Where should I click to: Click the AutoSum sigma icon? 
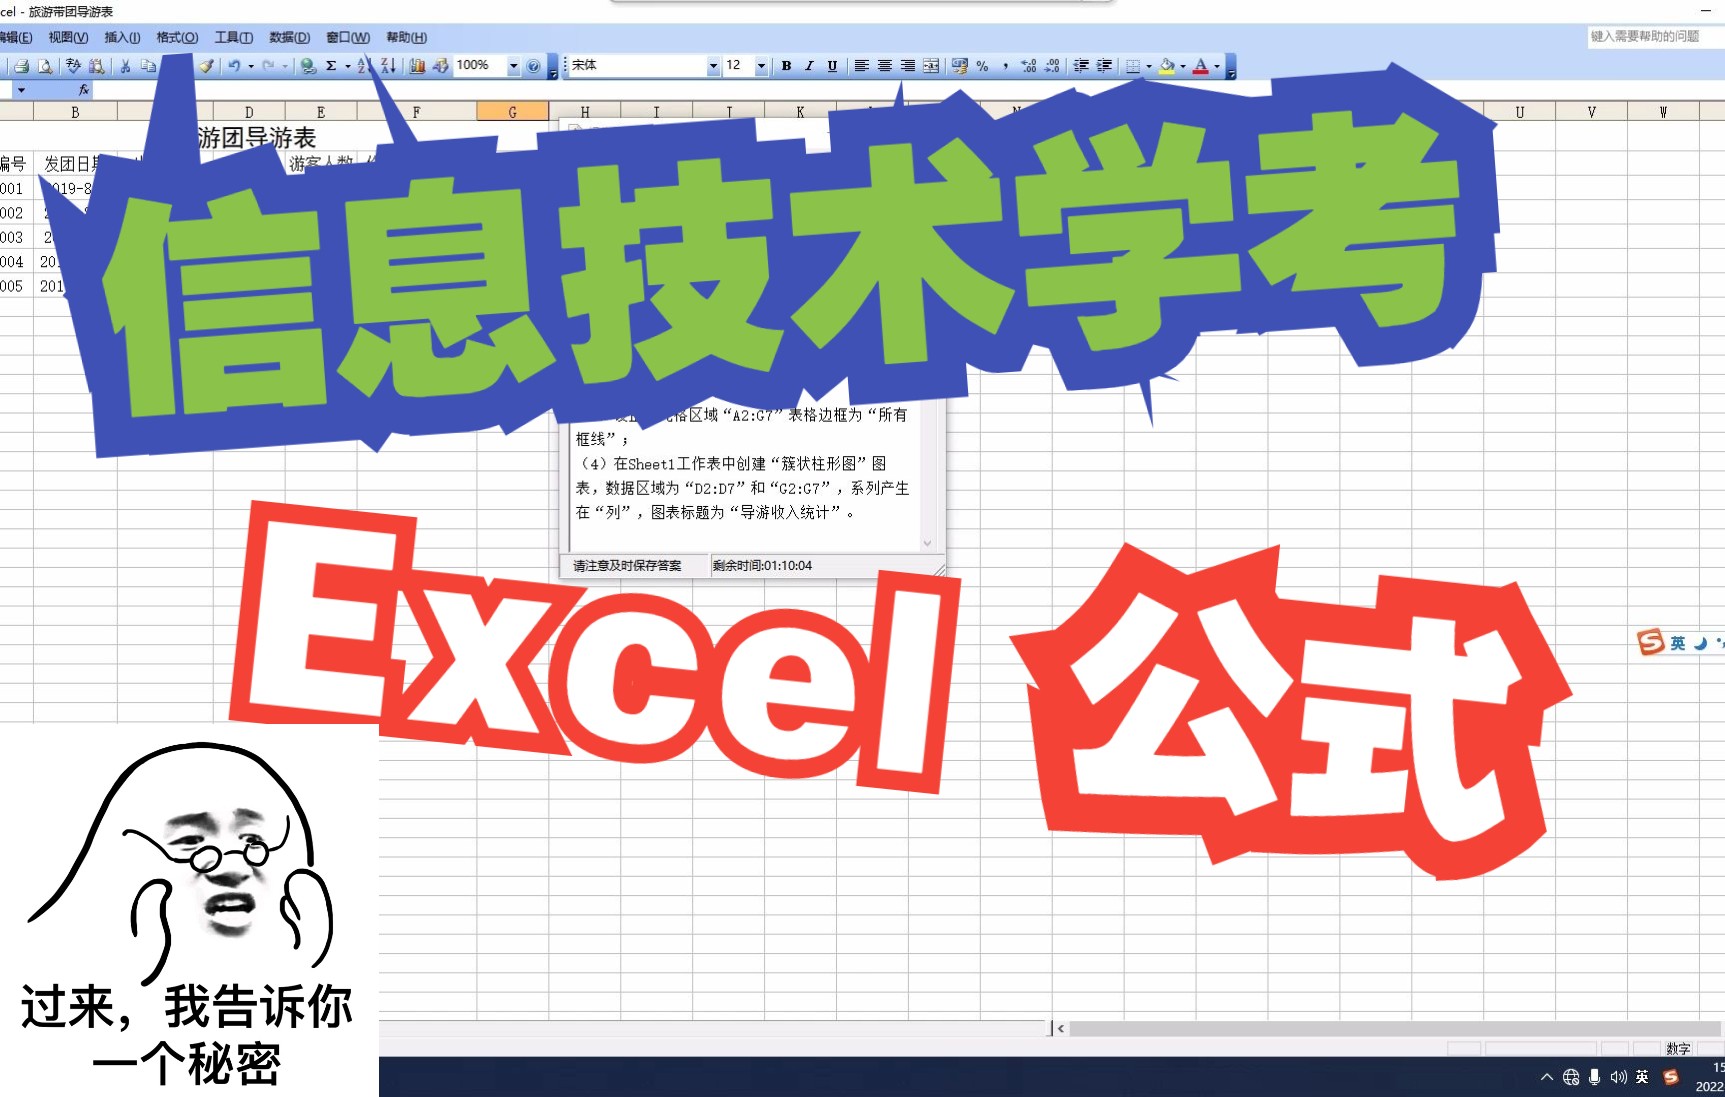(331, 66)
